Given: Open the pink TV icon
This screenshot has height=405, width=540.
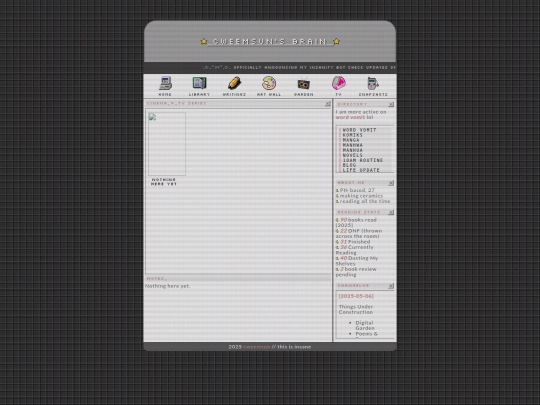Looking at the screenshot, I should pos(339,83).
